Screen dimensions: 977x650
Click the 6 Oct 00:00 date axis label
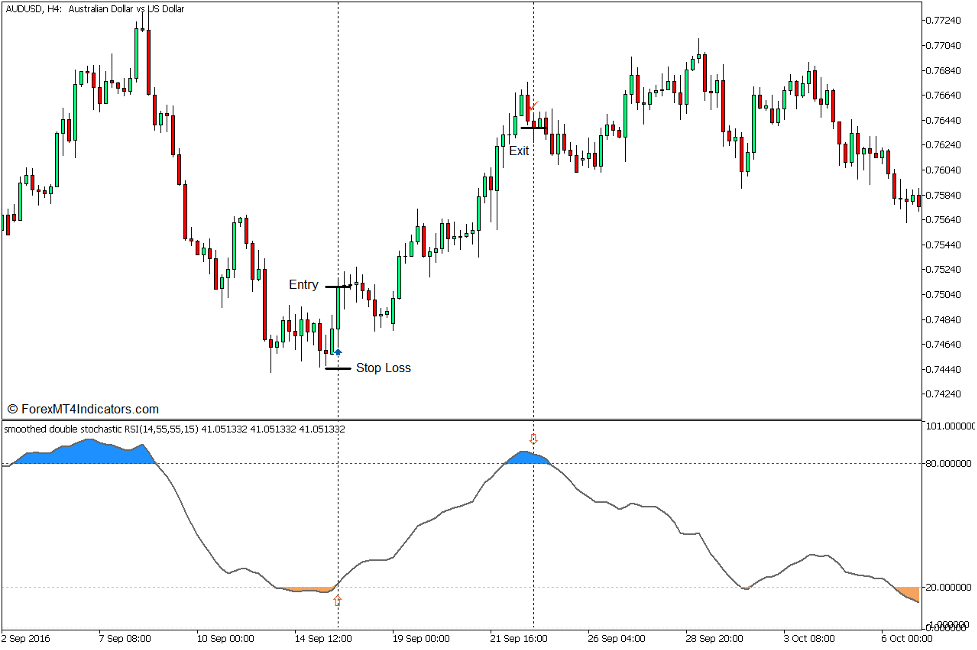(x=905, y=637)
